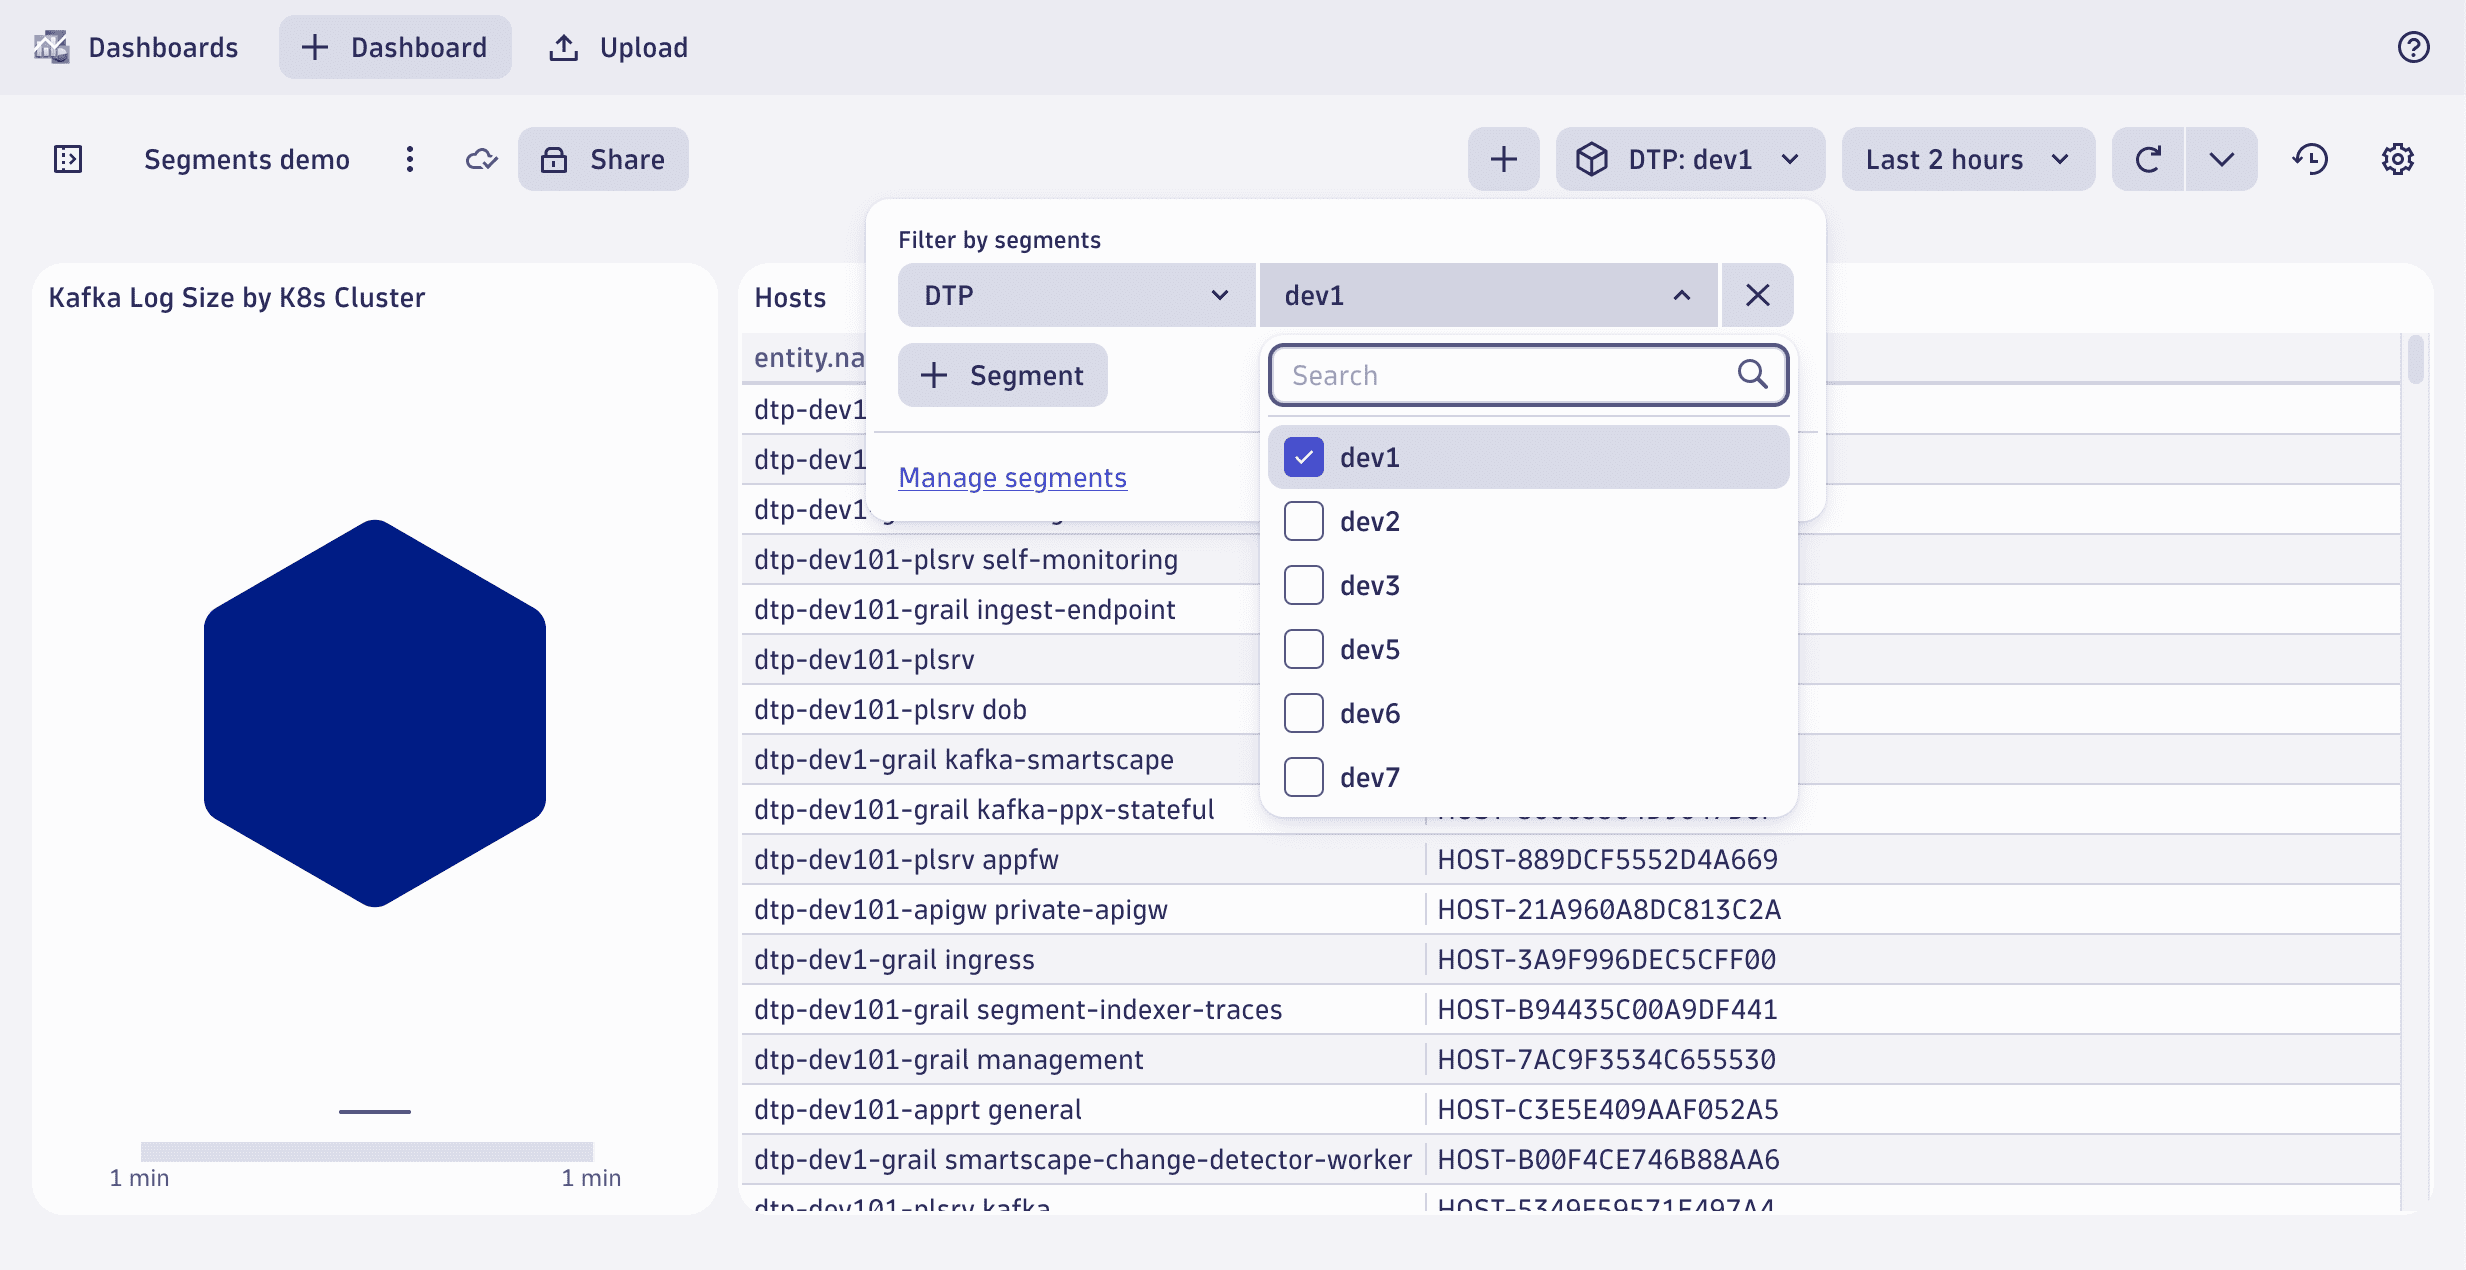This screenshot has height=1270, width=2466.
Task: Enable the dev2 segment checkbox
Action: 1305,522
